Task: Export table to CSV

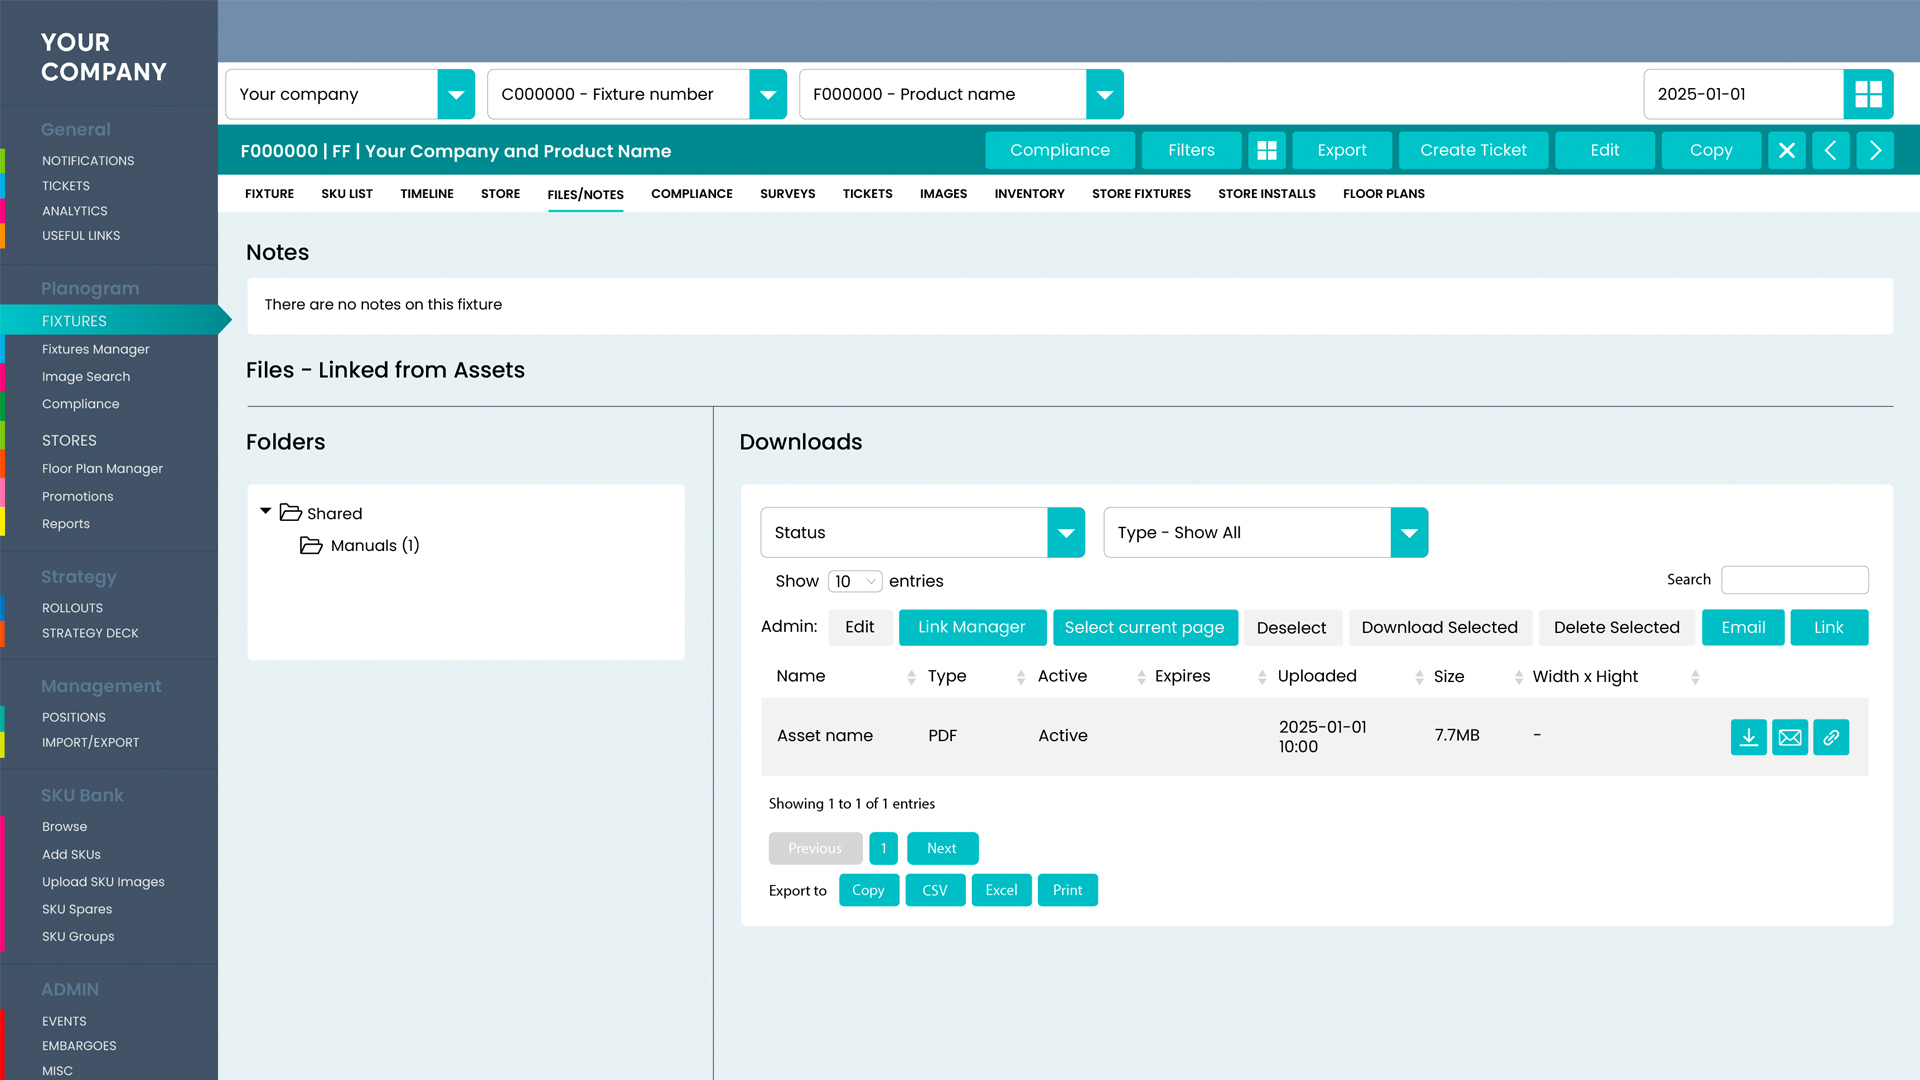Action: point(935,890)
